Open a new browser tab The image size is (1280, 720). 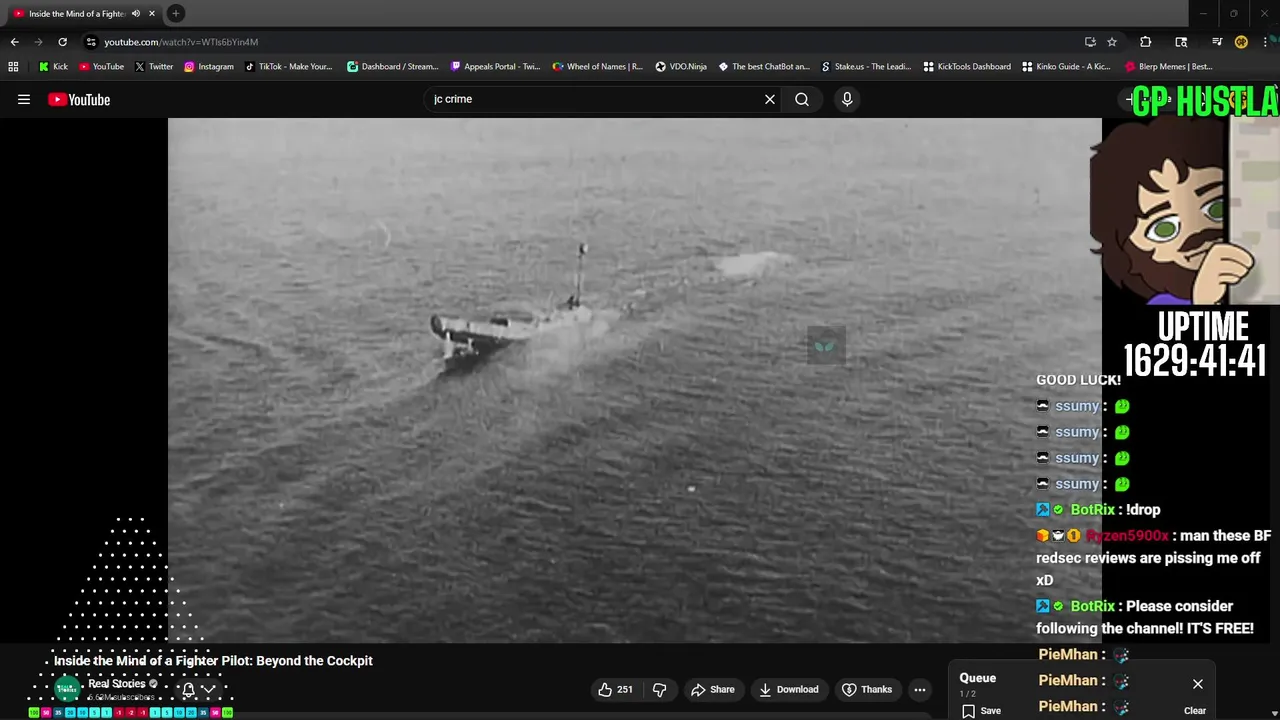175,13
